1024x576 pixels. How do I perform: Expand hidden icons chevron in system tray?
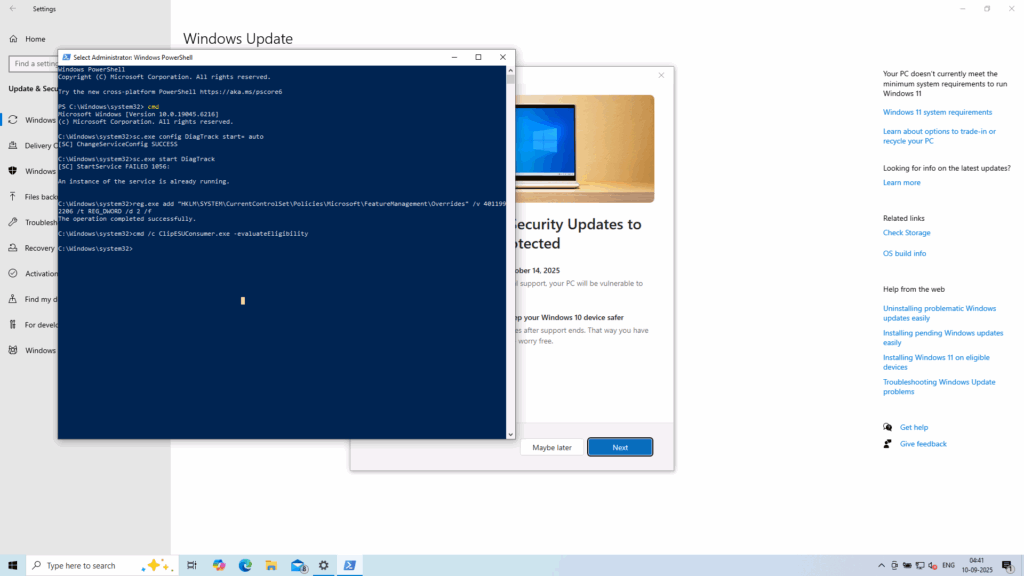[882, 565]
